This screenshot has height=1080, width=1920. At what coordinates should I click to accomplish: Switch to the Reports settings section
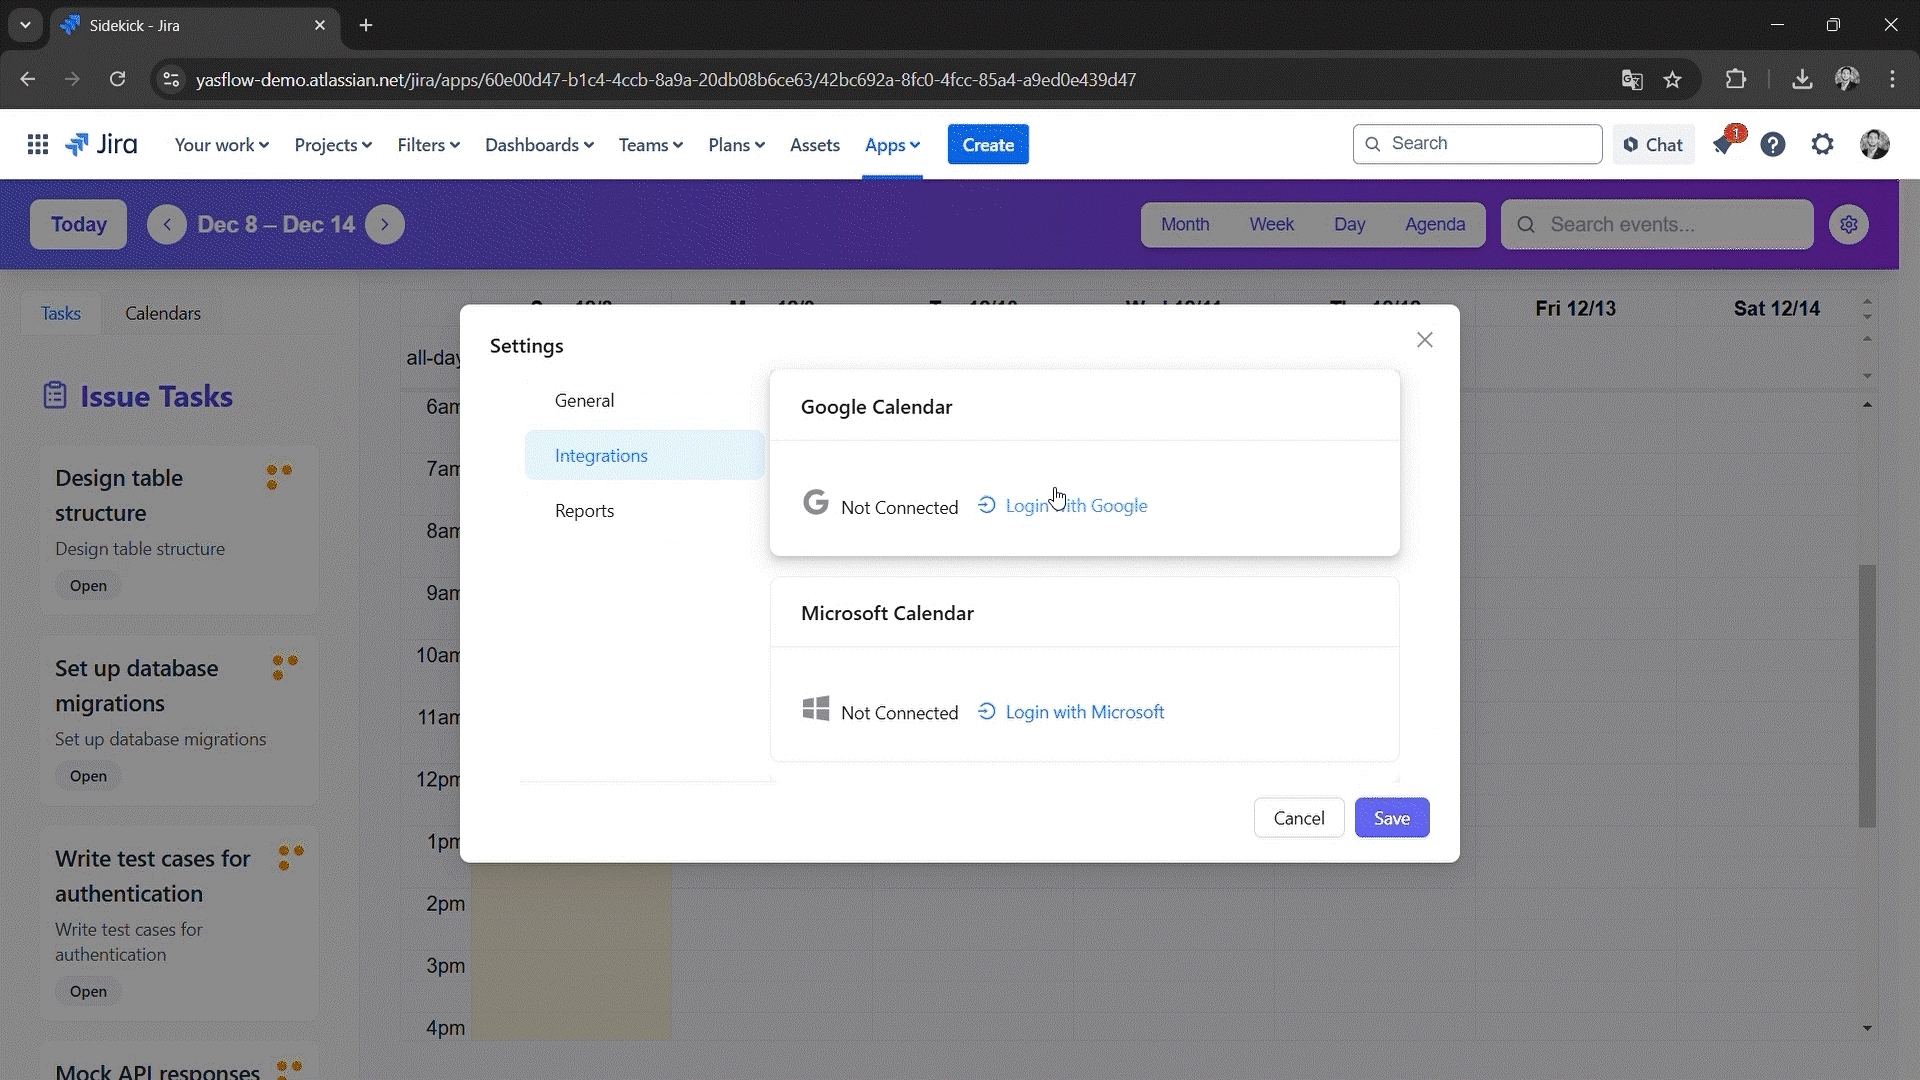(585, 511)
